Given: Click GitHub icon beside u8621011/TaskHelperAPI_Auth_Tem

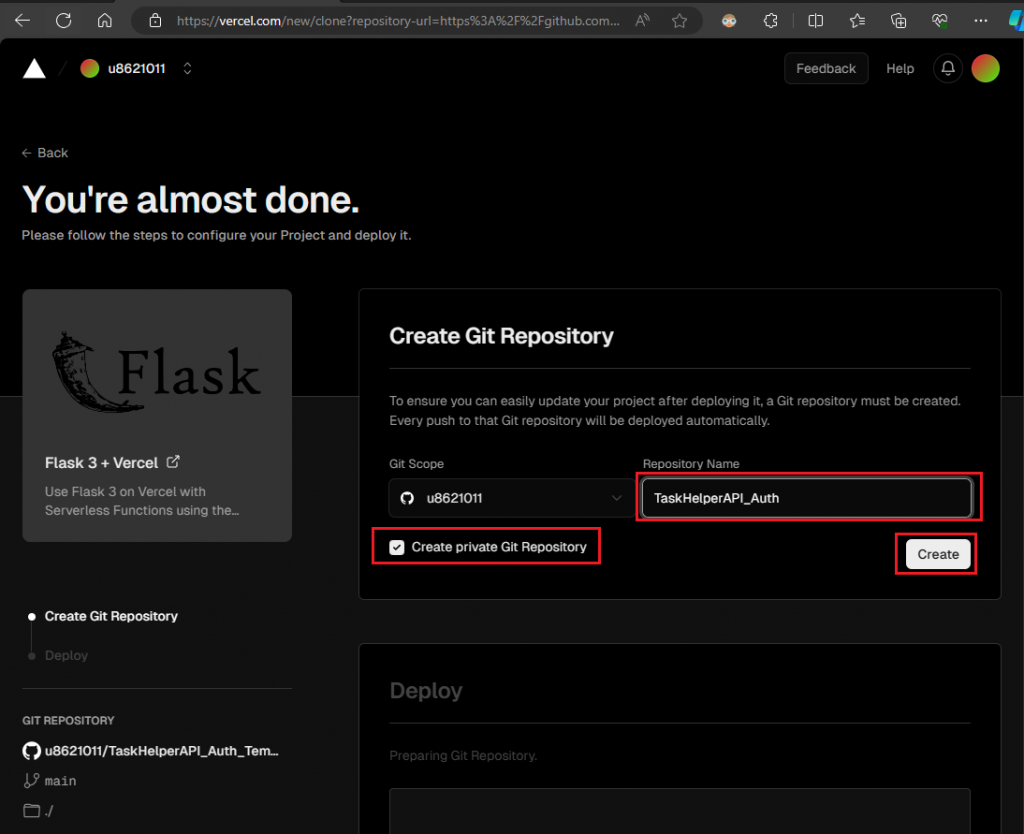Looking at the screenshot, I should (31, 751).
